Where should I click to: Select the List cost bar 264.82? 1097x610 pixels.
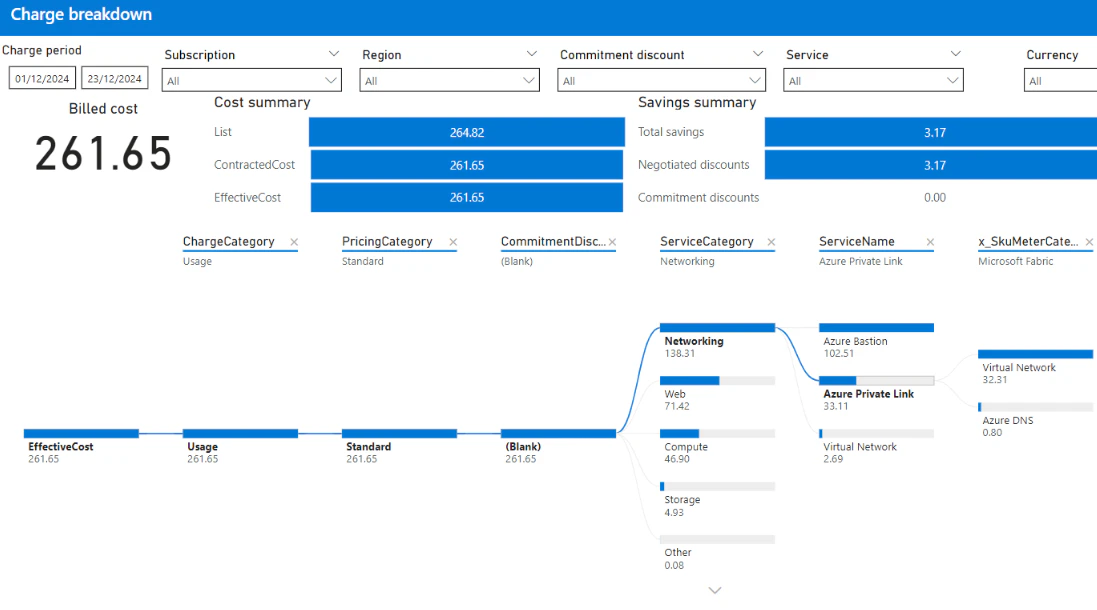click(x=467, y=132)
